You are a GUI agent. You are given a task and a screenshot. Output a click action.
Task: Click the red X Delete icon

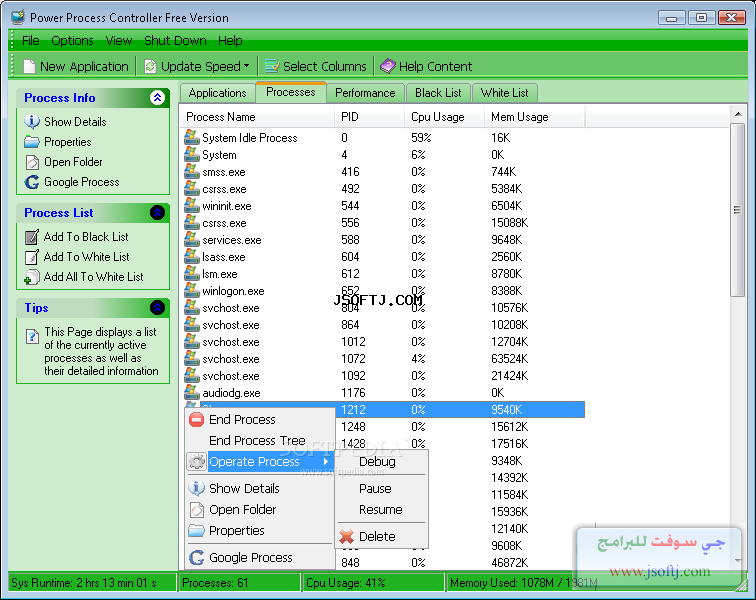click(347, 536)
